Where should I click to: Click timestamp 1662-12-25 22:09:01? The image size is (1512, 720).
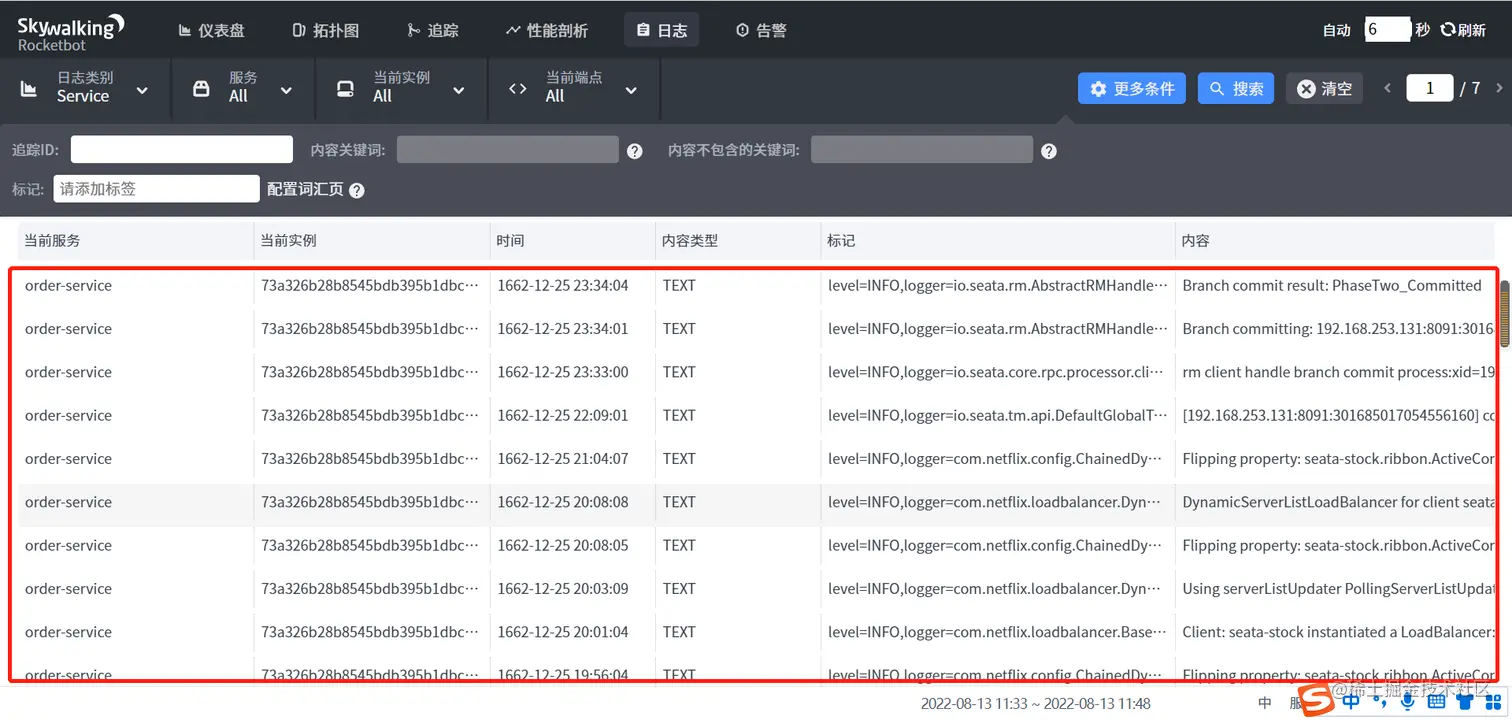coord(563,415)
